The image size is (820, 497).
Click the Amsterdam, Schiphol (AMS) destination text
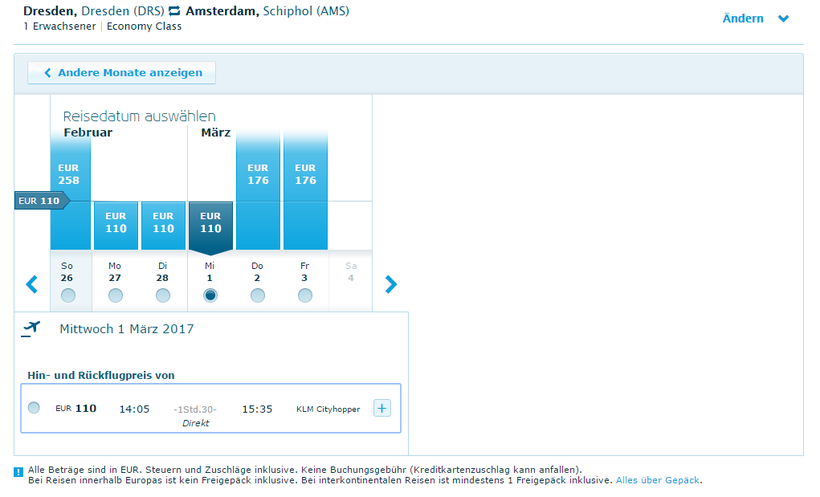coord(267,11)
